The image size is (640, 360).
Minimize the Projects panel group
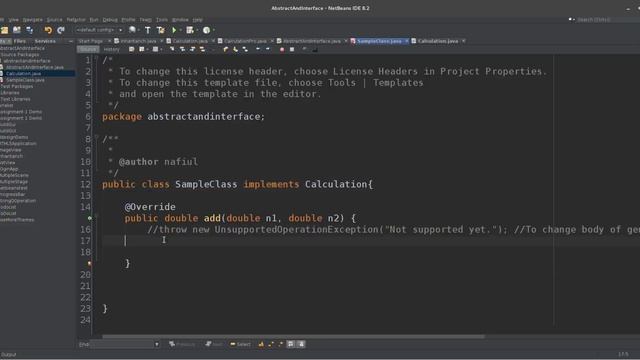[x=71, y=41]
